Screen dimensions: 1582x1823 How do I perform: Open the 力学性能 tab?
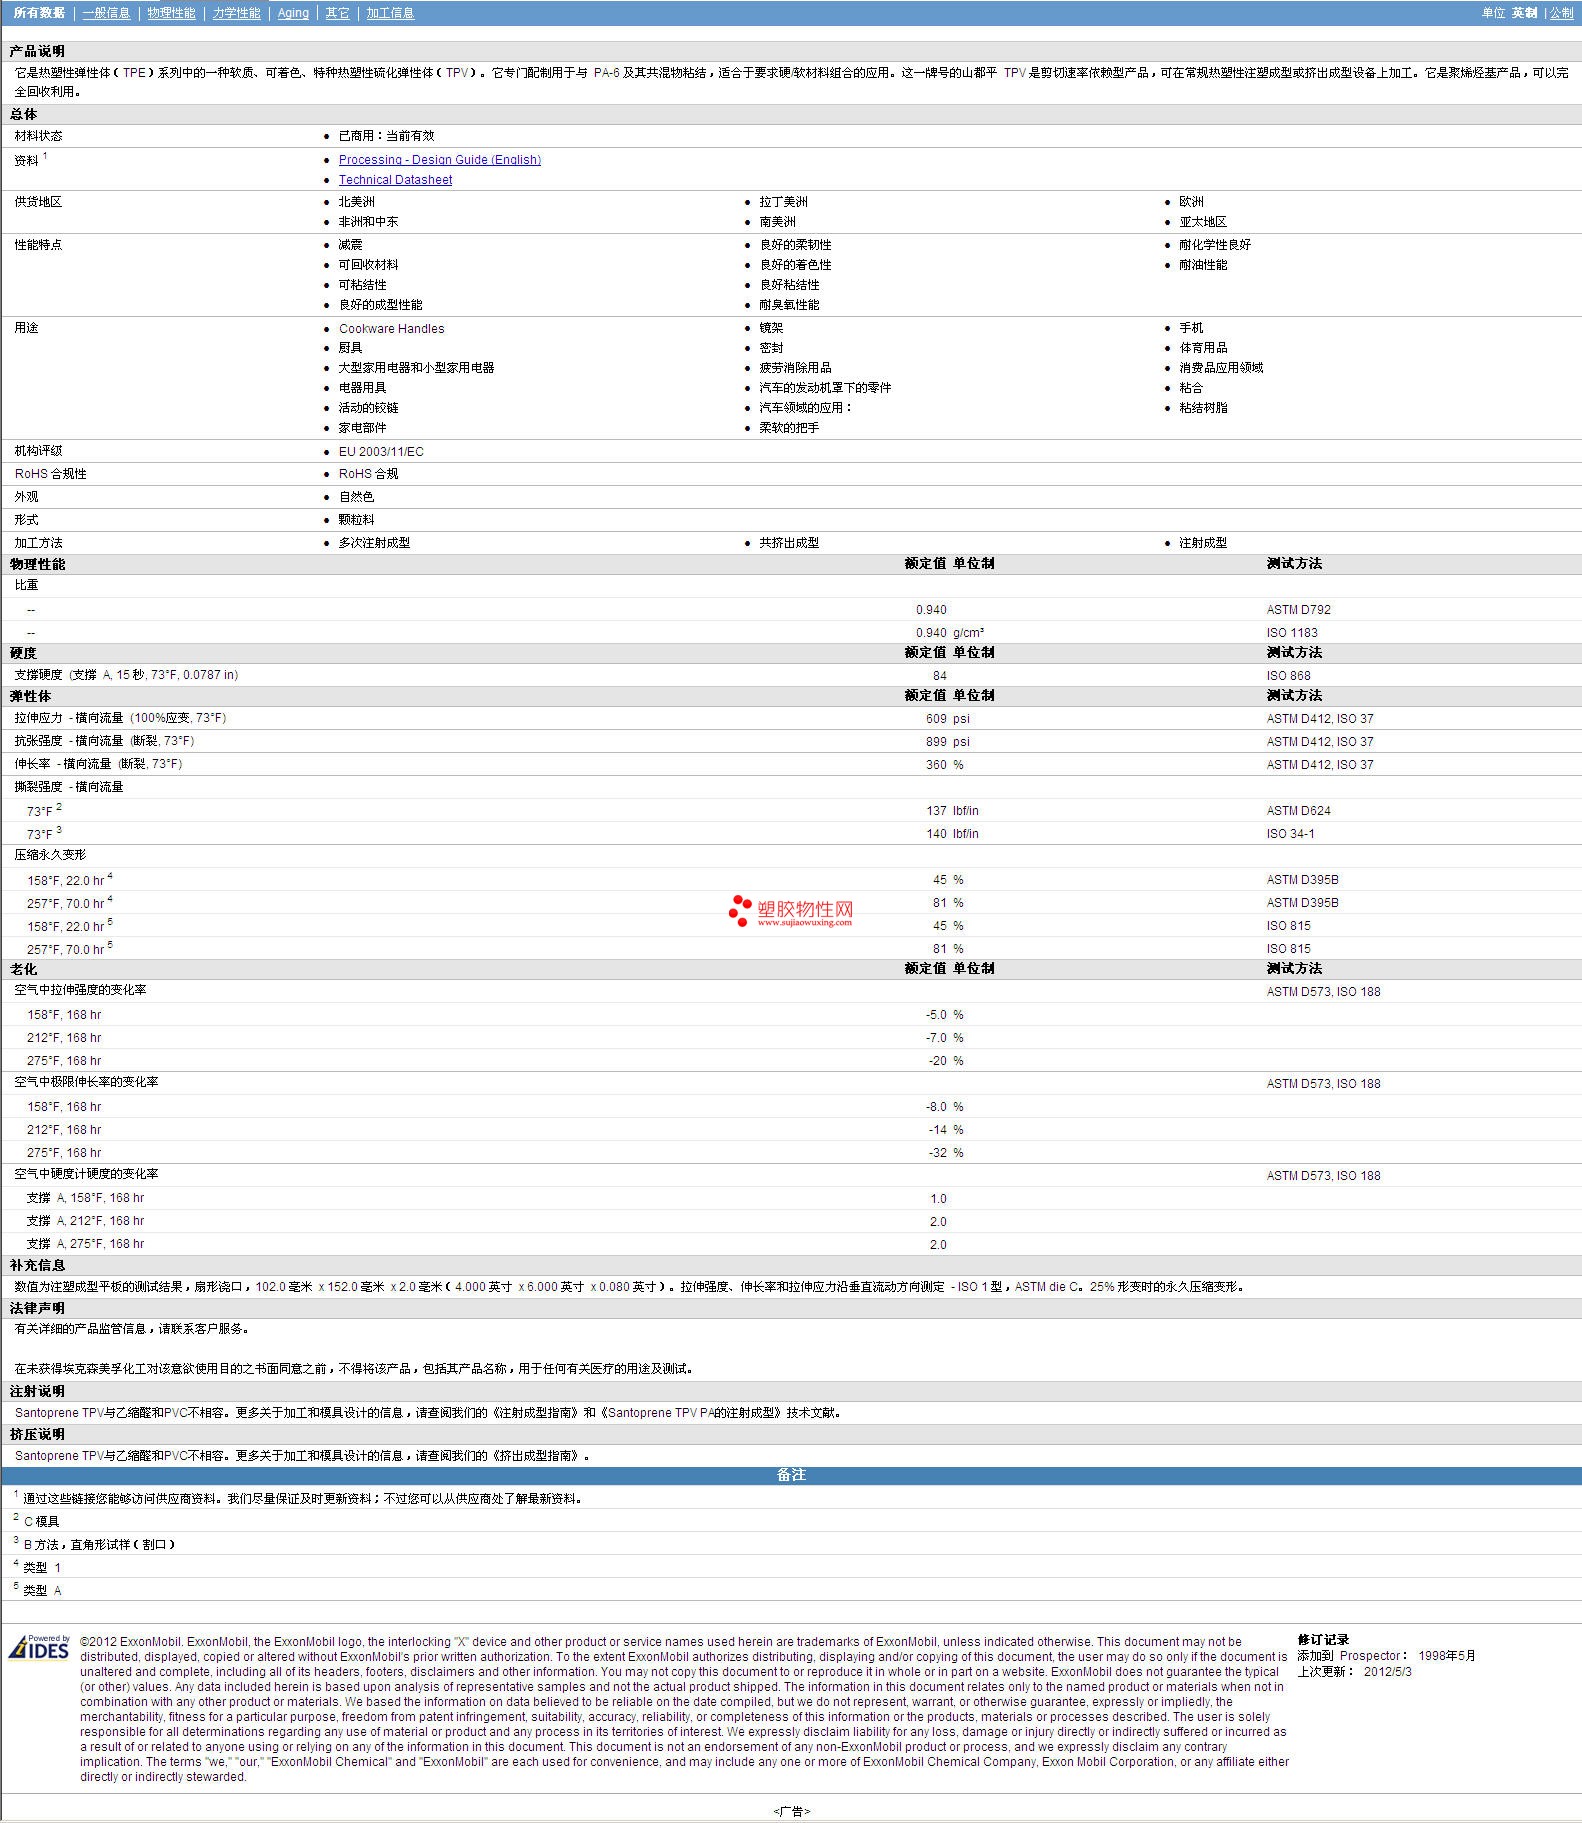point(236,13)
